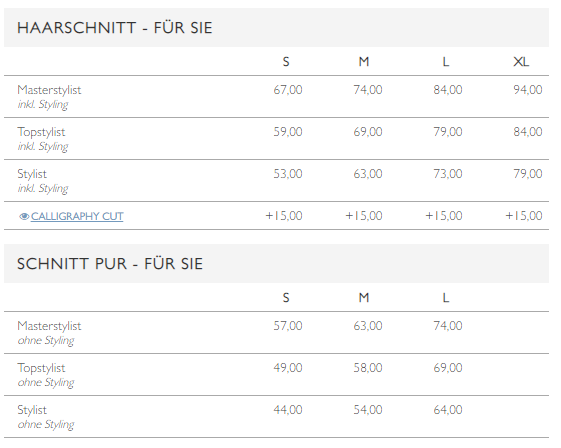Image resolution: width=561 pixels, height=448 pixels.
Task: Click the Stylist L price 73,00
Action: point(448,174)
